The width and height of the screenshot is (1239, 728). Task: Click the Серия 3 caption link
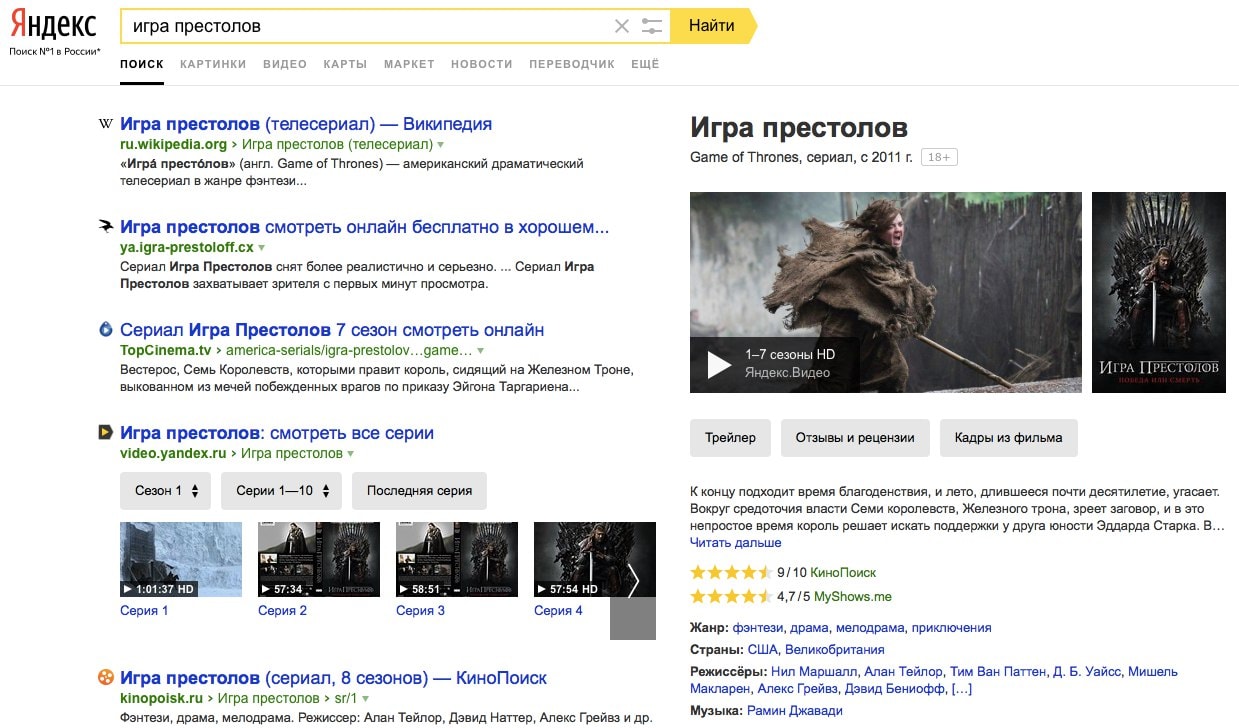[420, 611]
